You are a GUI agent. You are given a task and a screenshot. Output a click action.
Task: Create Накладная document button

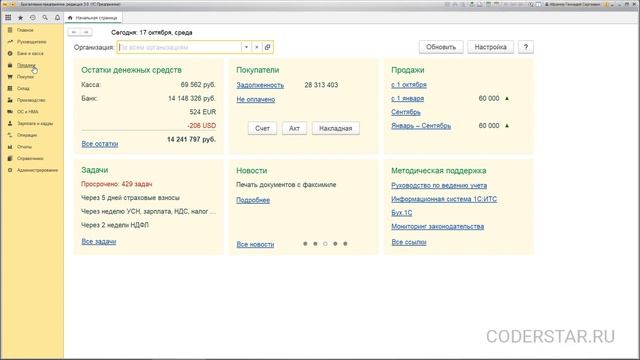(x=336, y=128)
